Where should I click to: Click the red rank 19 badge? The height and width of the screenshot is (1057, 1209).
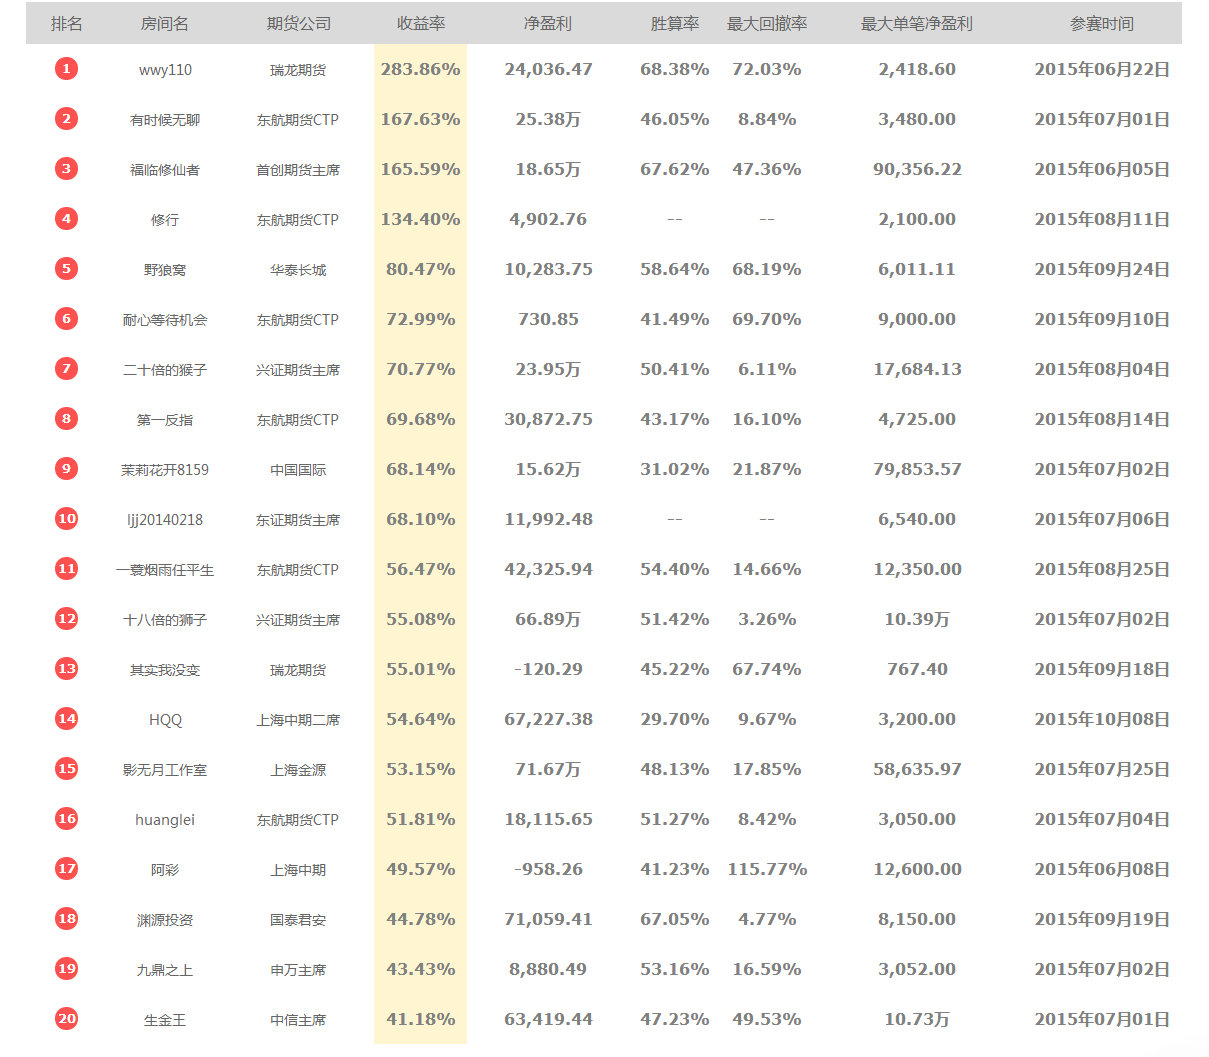[66, 969]
